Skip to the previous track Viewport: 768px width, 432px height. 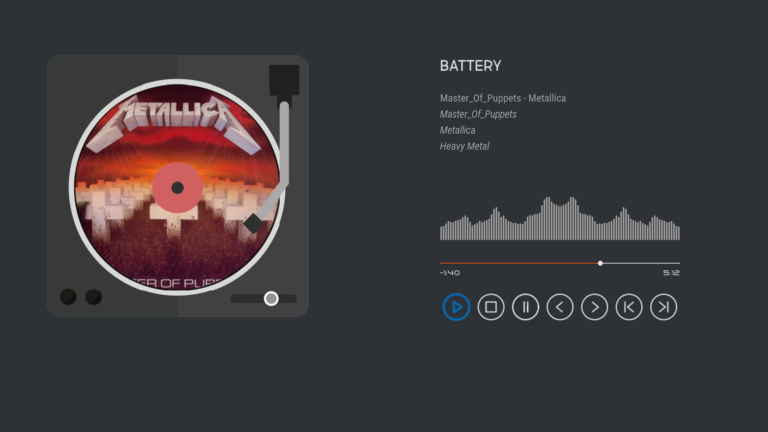tap(629, 307)
